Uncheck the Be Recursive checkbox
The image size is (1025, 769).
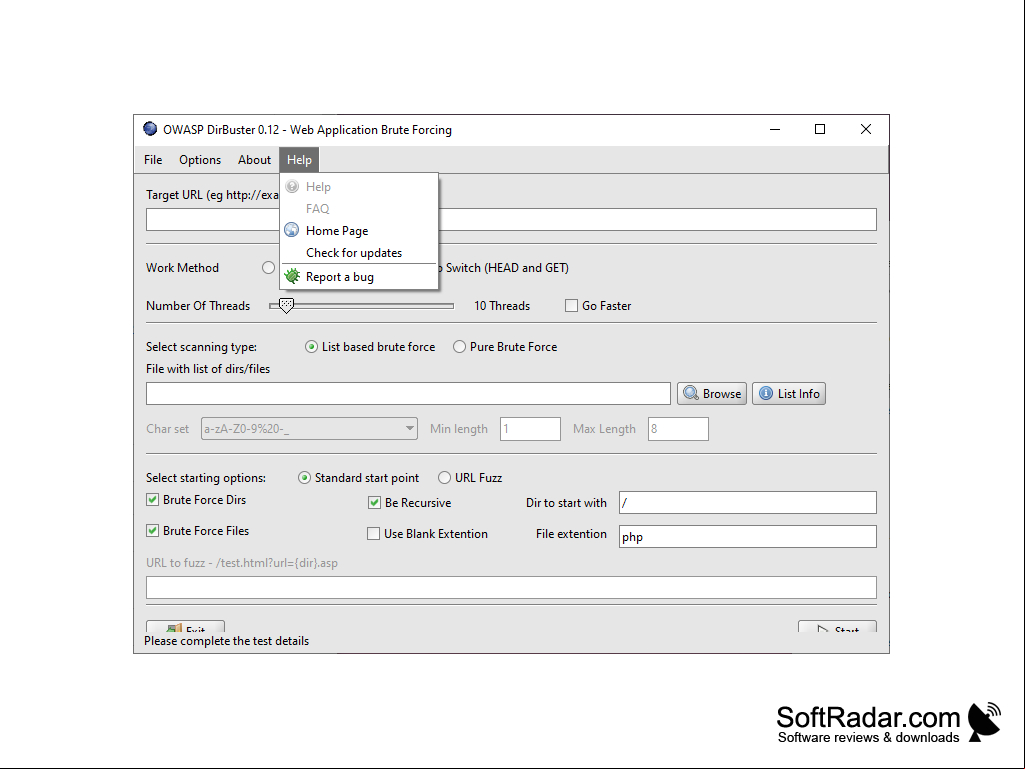coord(374,502)
